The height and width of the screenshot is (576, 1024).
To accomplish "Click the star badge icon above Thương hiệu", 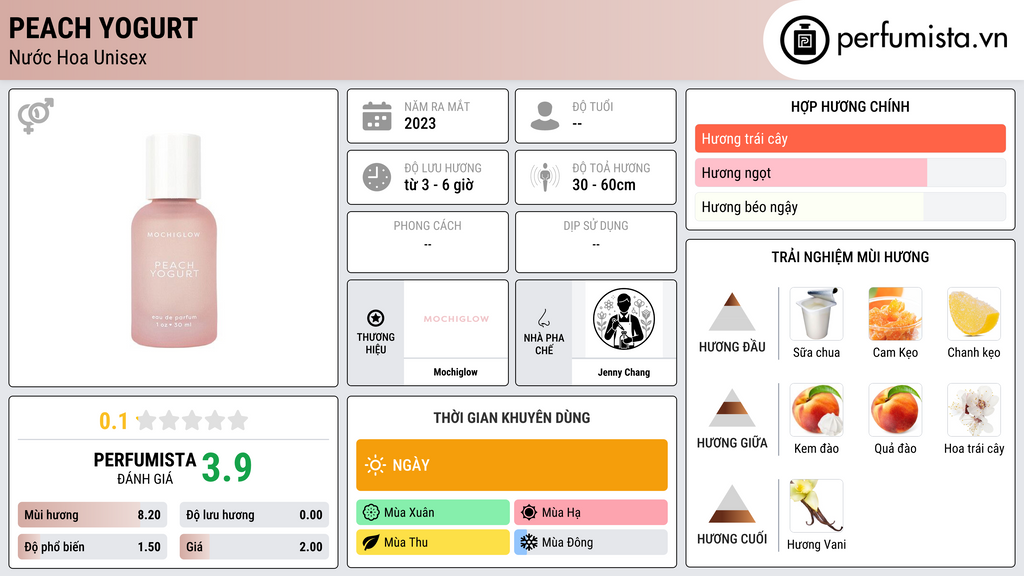I will 376,318.
